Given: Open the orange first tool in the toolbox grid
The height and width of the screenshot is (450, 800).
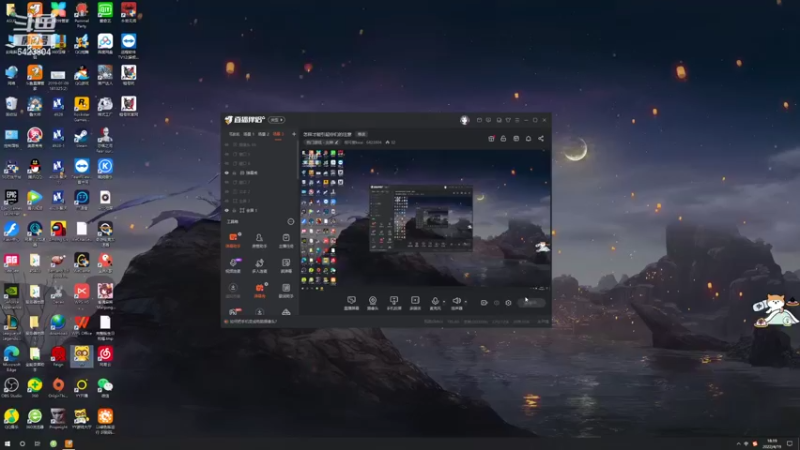Looking at the screenshot, I should click(233, 240).
